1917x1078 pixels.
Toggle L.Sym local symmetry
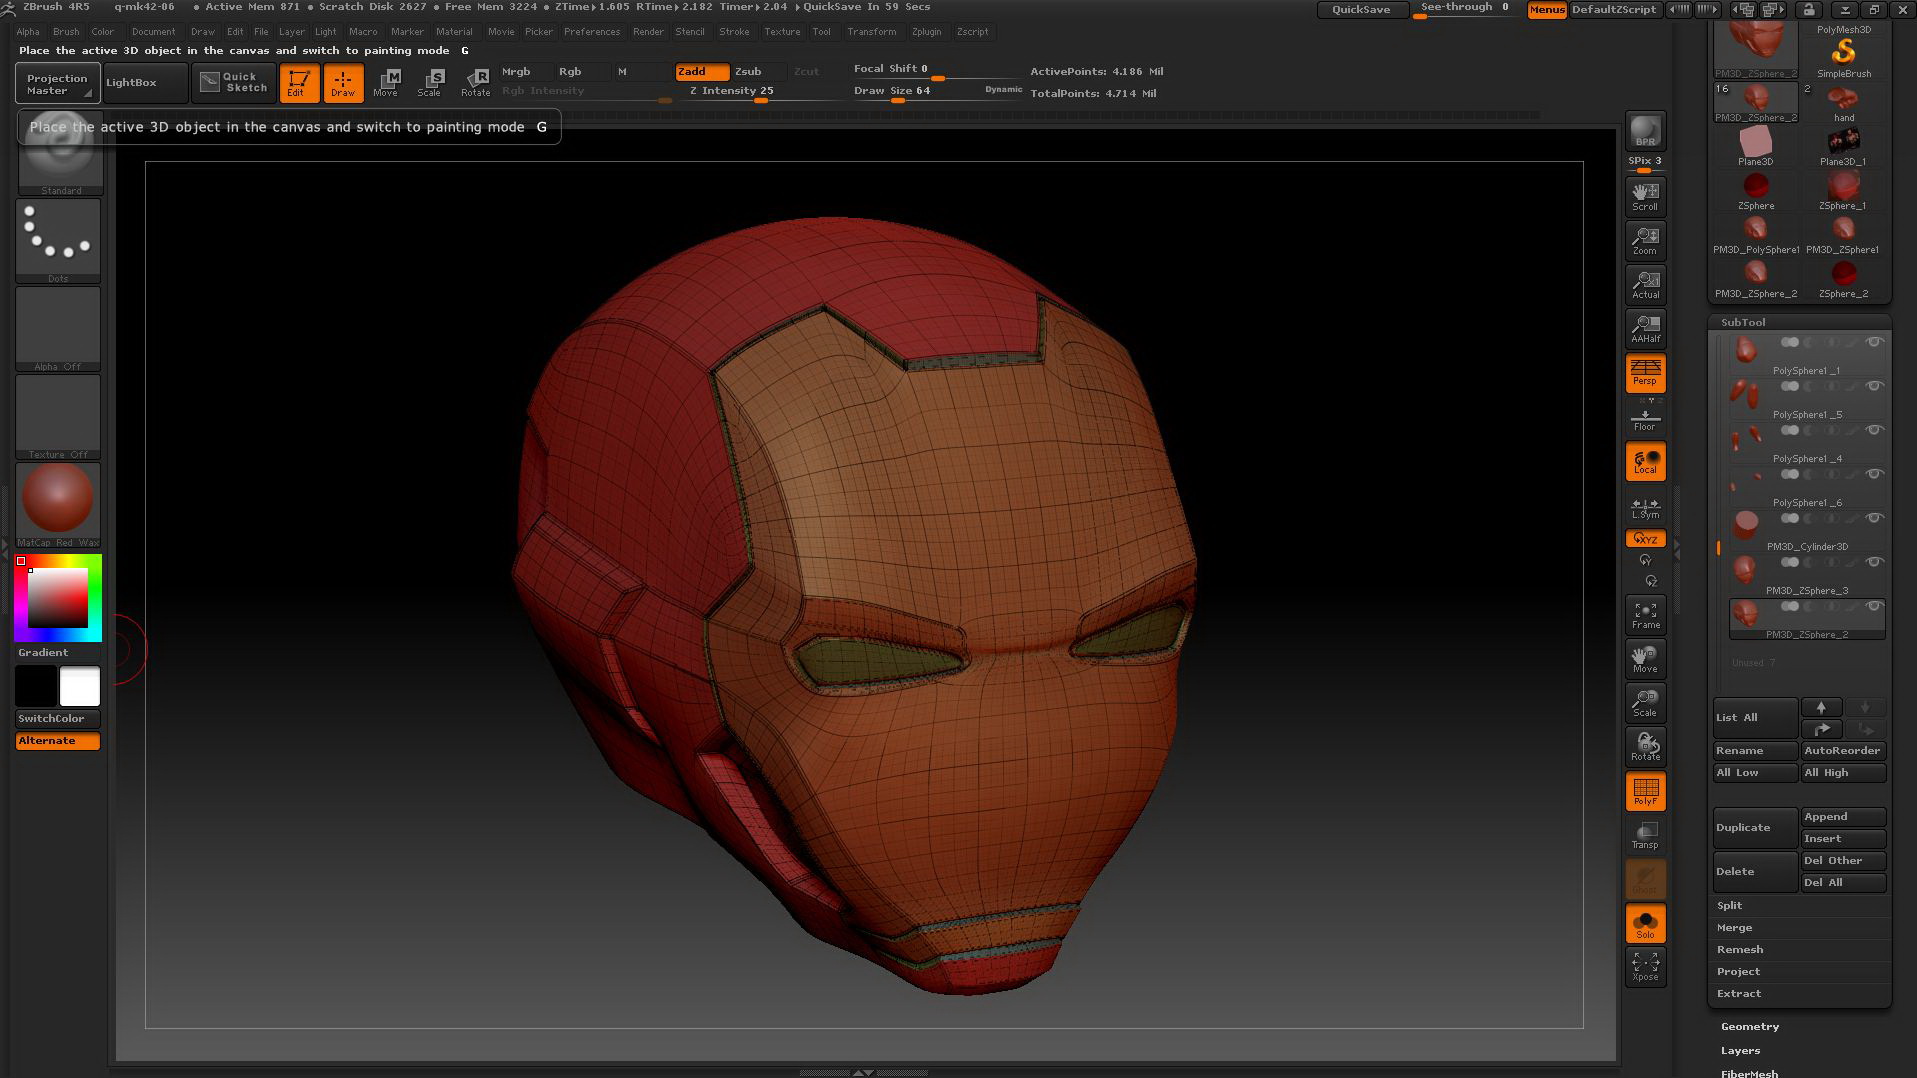click(1645, 509)
